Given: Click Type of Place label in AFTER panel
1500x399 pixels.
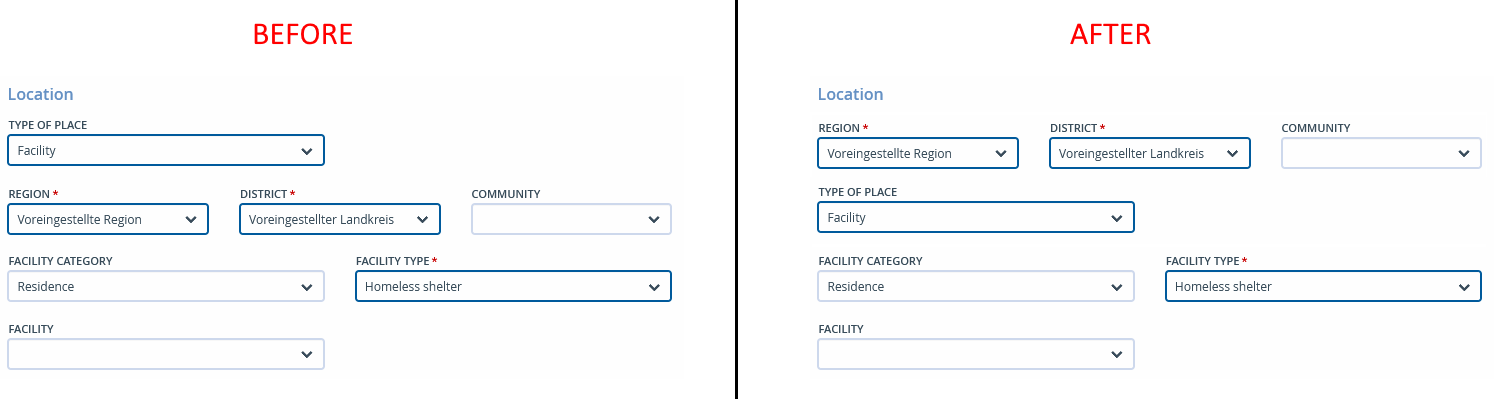Looking at the screenshot, I should point(858,192).
